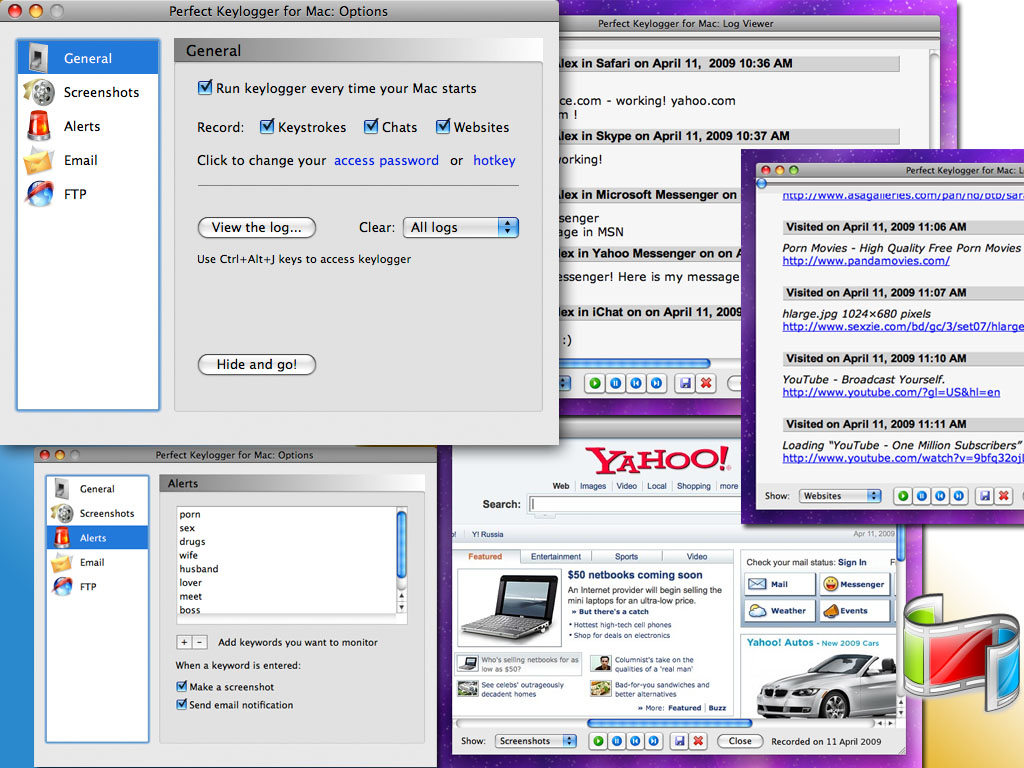This screenshot has height=768, width=1024.
Task: Open the Show 'Screenshots' dropdown
Action: [536, 741]
